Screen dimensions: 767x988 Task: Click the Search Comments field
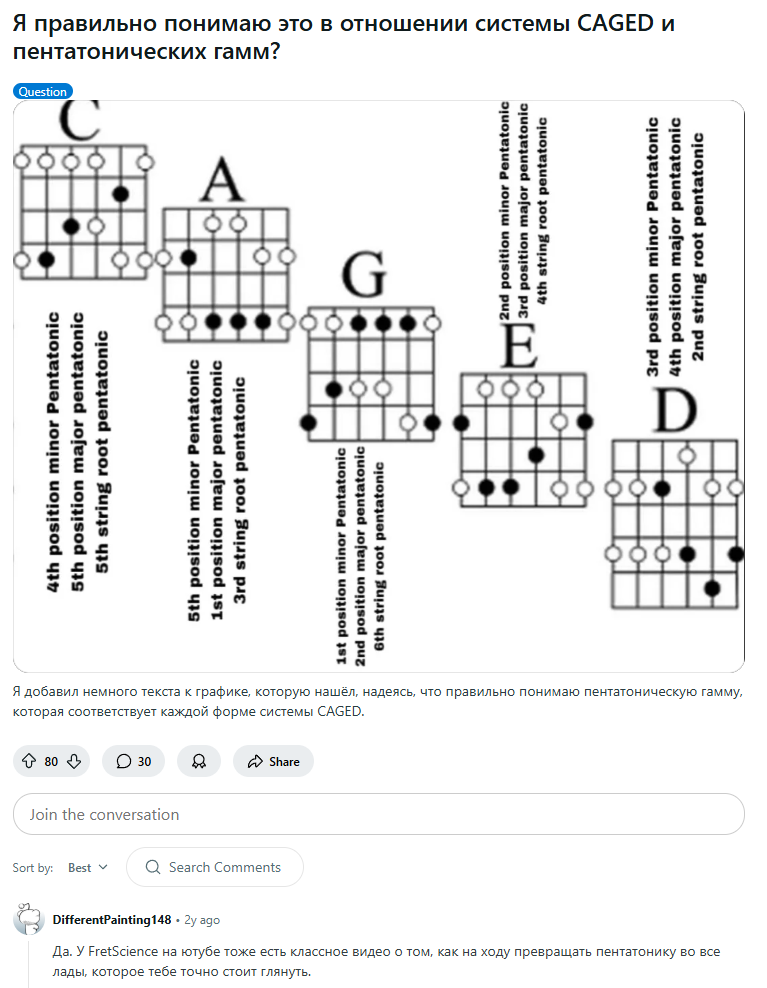(215, 867)
